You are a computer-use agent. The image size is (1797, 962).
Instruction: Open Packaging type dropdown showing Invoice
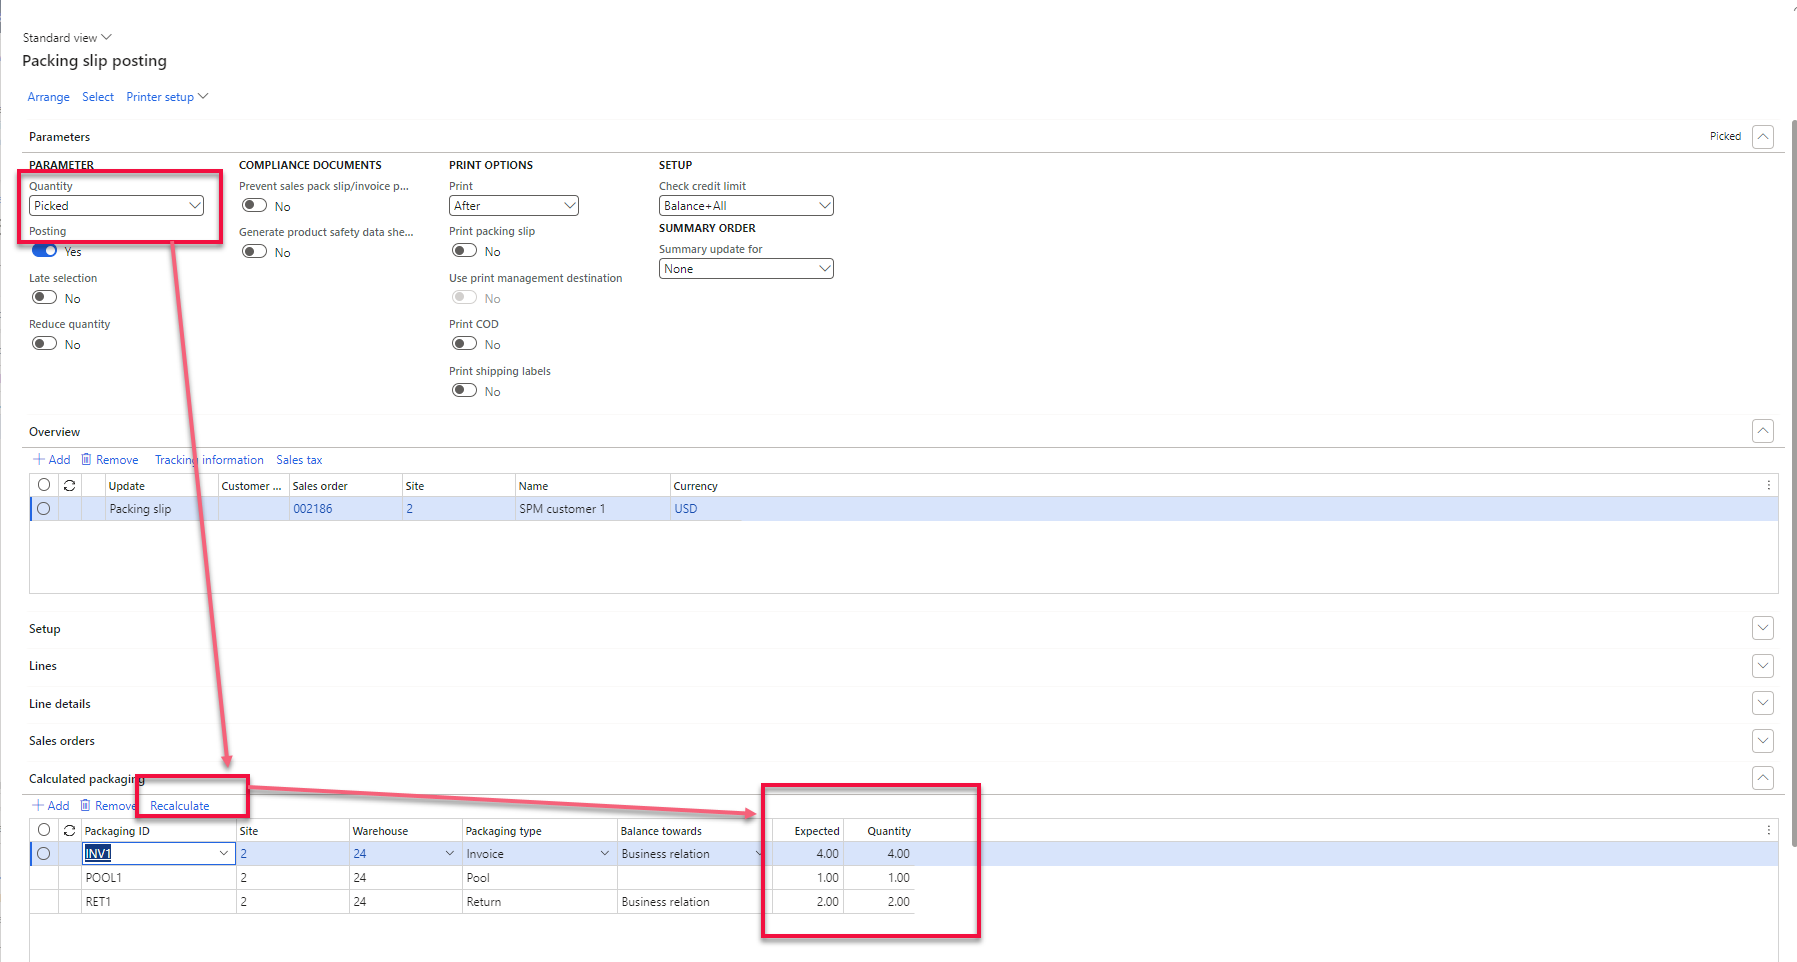(x=605, y=854)
